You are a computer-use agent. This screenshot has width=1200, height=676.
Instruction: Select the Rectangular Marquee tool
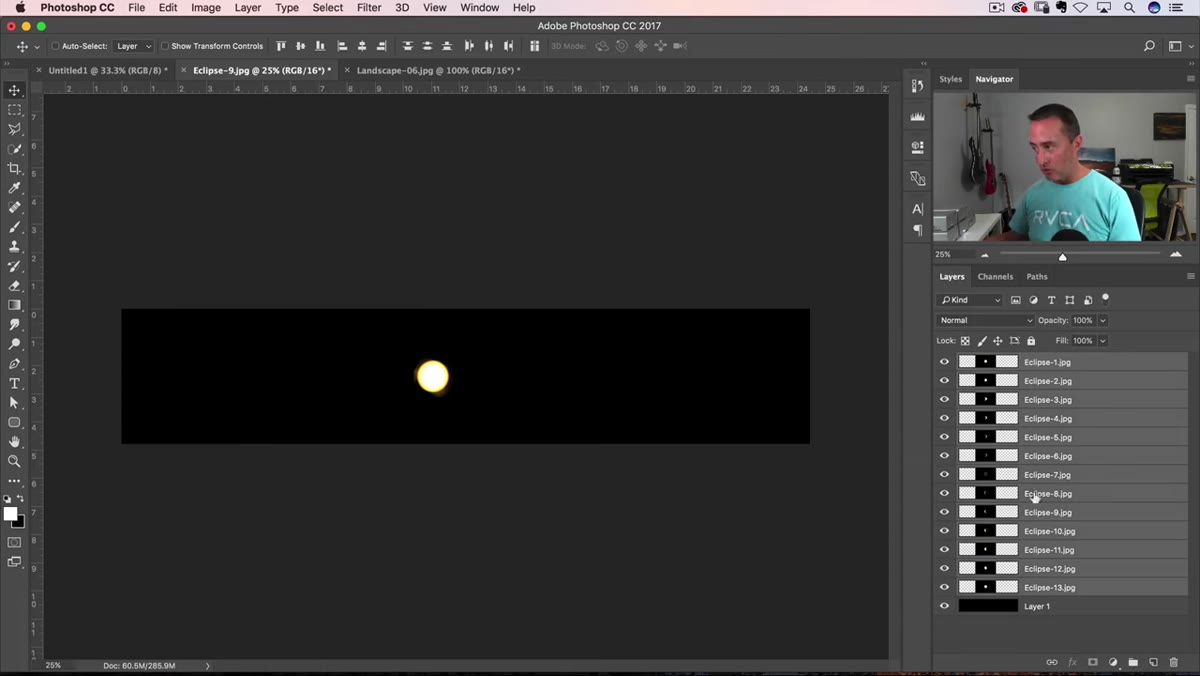coord(14,110)
